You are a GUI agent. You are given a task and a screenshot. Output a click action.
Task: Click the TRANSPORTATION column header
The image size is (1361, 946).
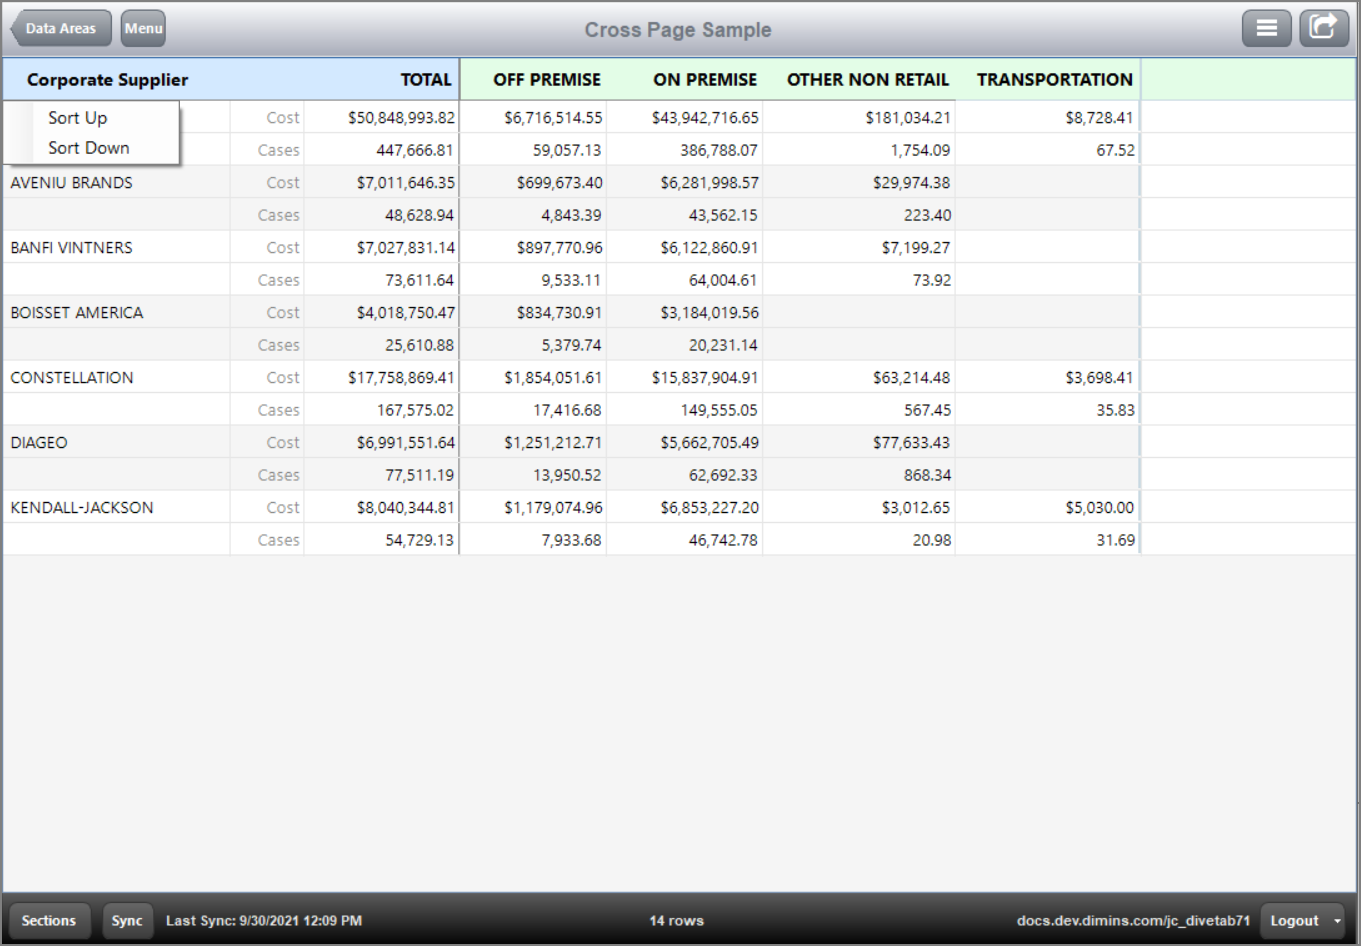coord(1054,80)
